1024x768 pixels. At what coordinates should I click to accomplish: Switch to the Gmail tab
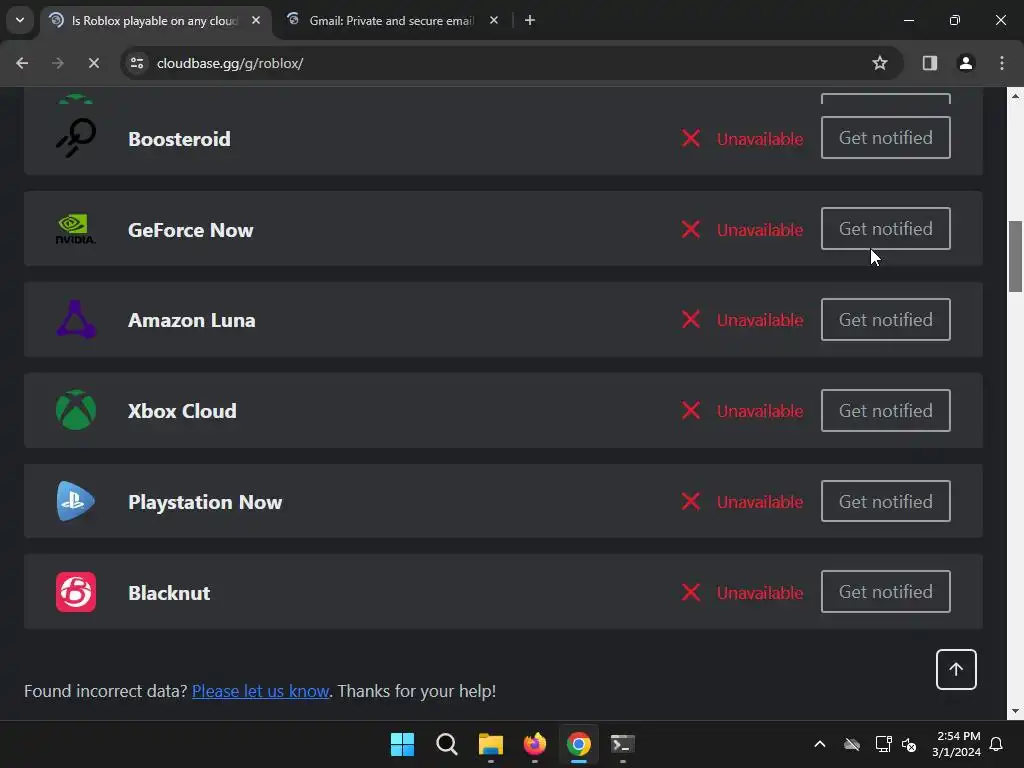coord(391,20)
